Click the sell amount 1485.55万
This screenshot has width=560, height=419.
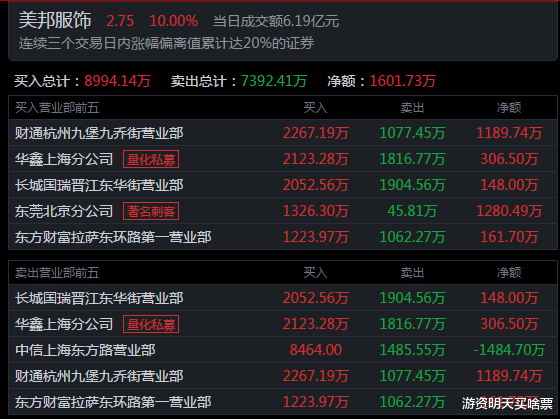tap(412, 350)
